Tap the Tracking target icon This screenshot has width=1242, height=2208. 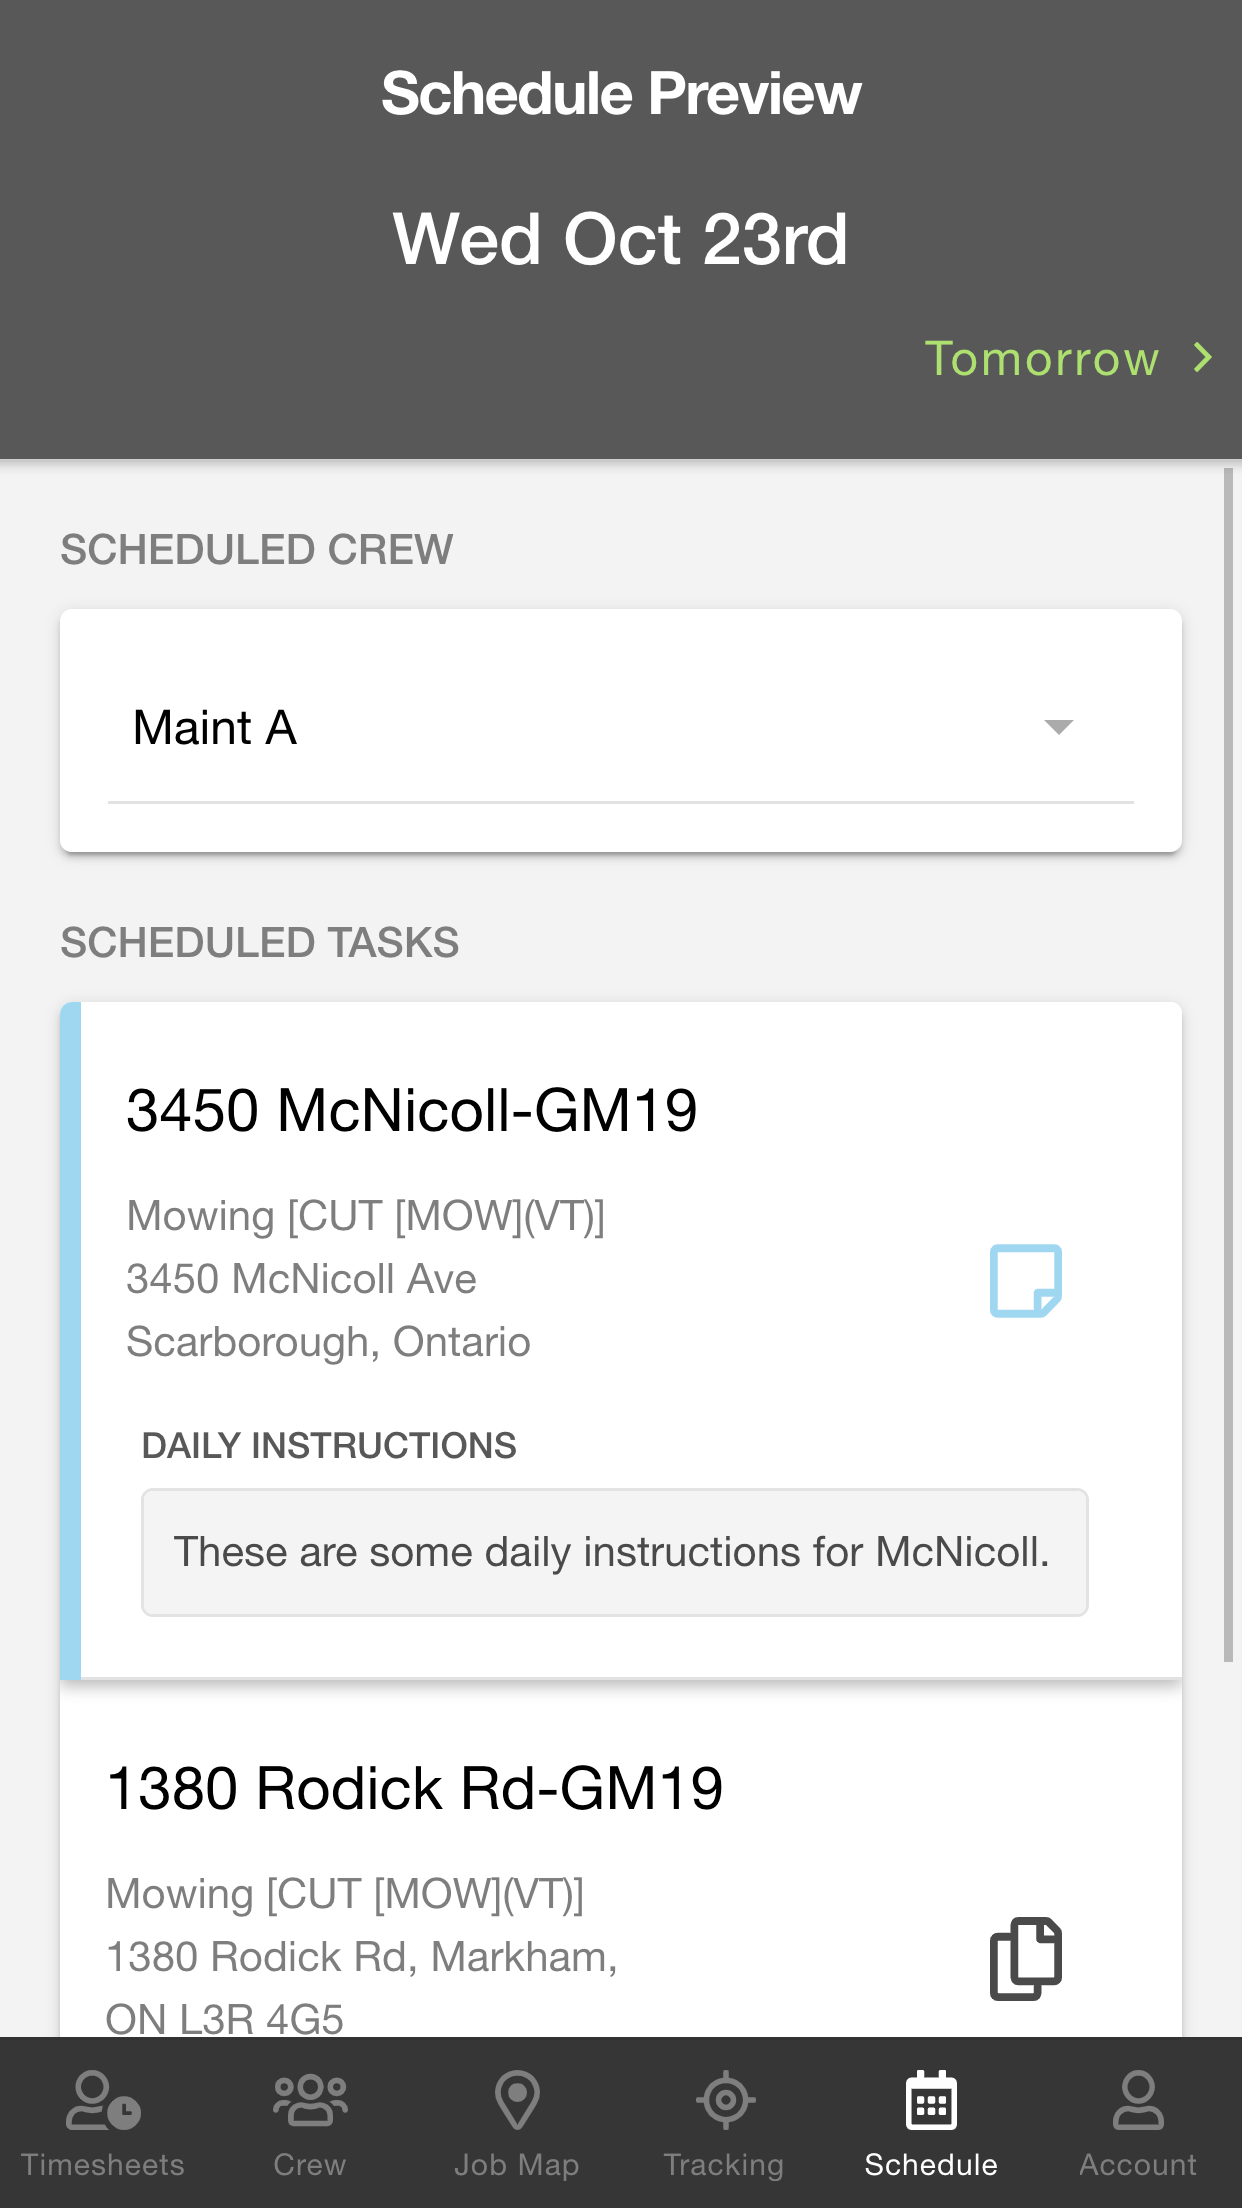724,2100
